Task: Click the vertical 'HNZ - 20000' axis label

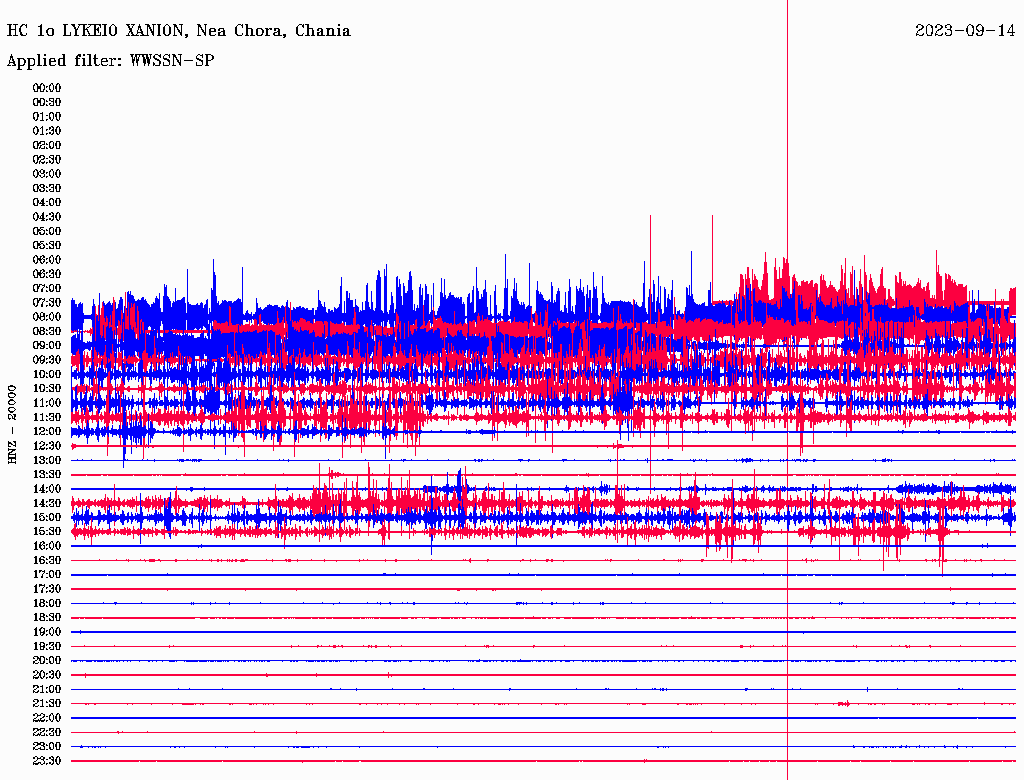Action: pos(13,423)
